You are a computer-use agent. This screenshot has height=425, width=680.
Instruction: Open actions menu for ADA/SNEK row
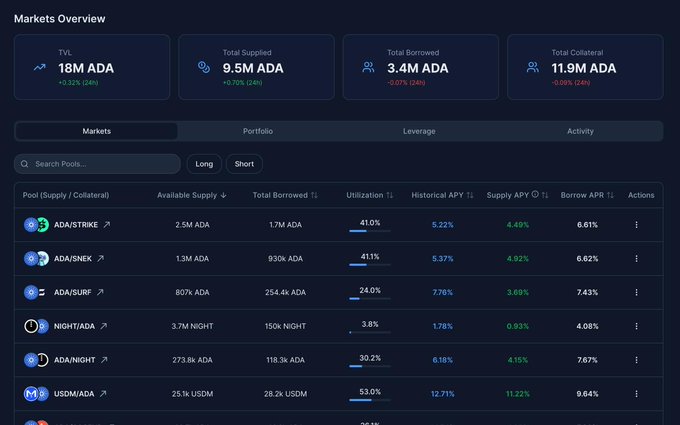(x=636, y=258)
